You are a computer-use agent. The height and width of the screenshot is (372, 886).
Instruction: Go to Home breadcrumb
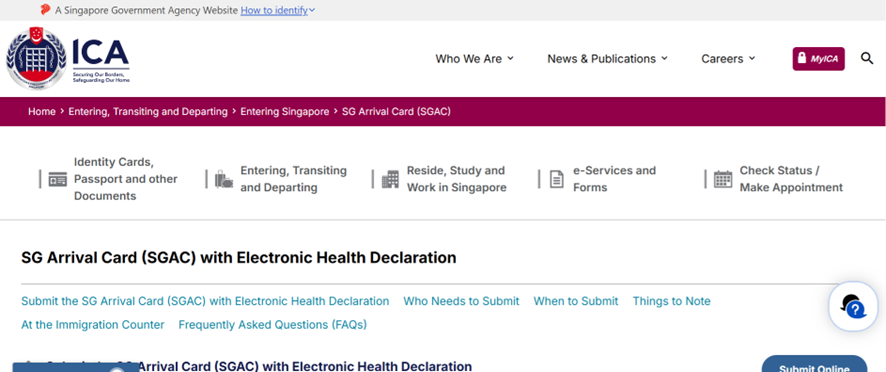tap(42, 111)
